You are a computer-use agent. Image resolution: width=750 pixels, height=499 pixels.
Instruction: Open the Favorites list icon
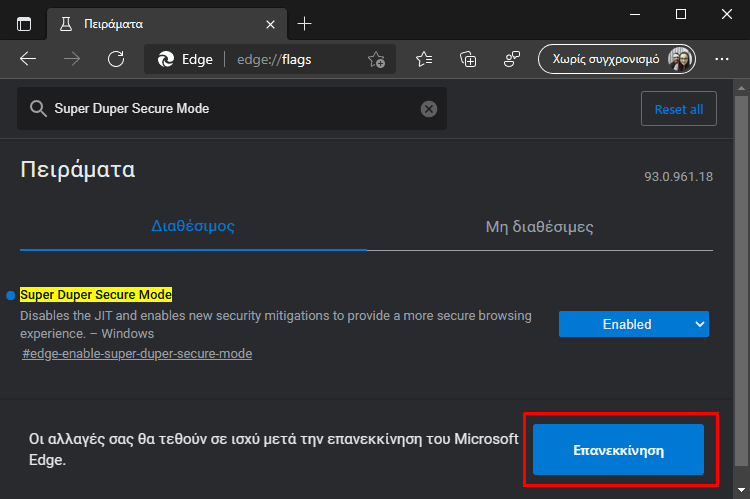tap(424, 59)
